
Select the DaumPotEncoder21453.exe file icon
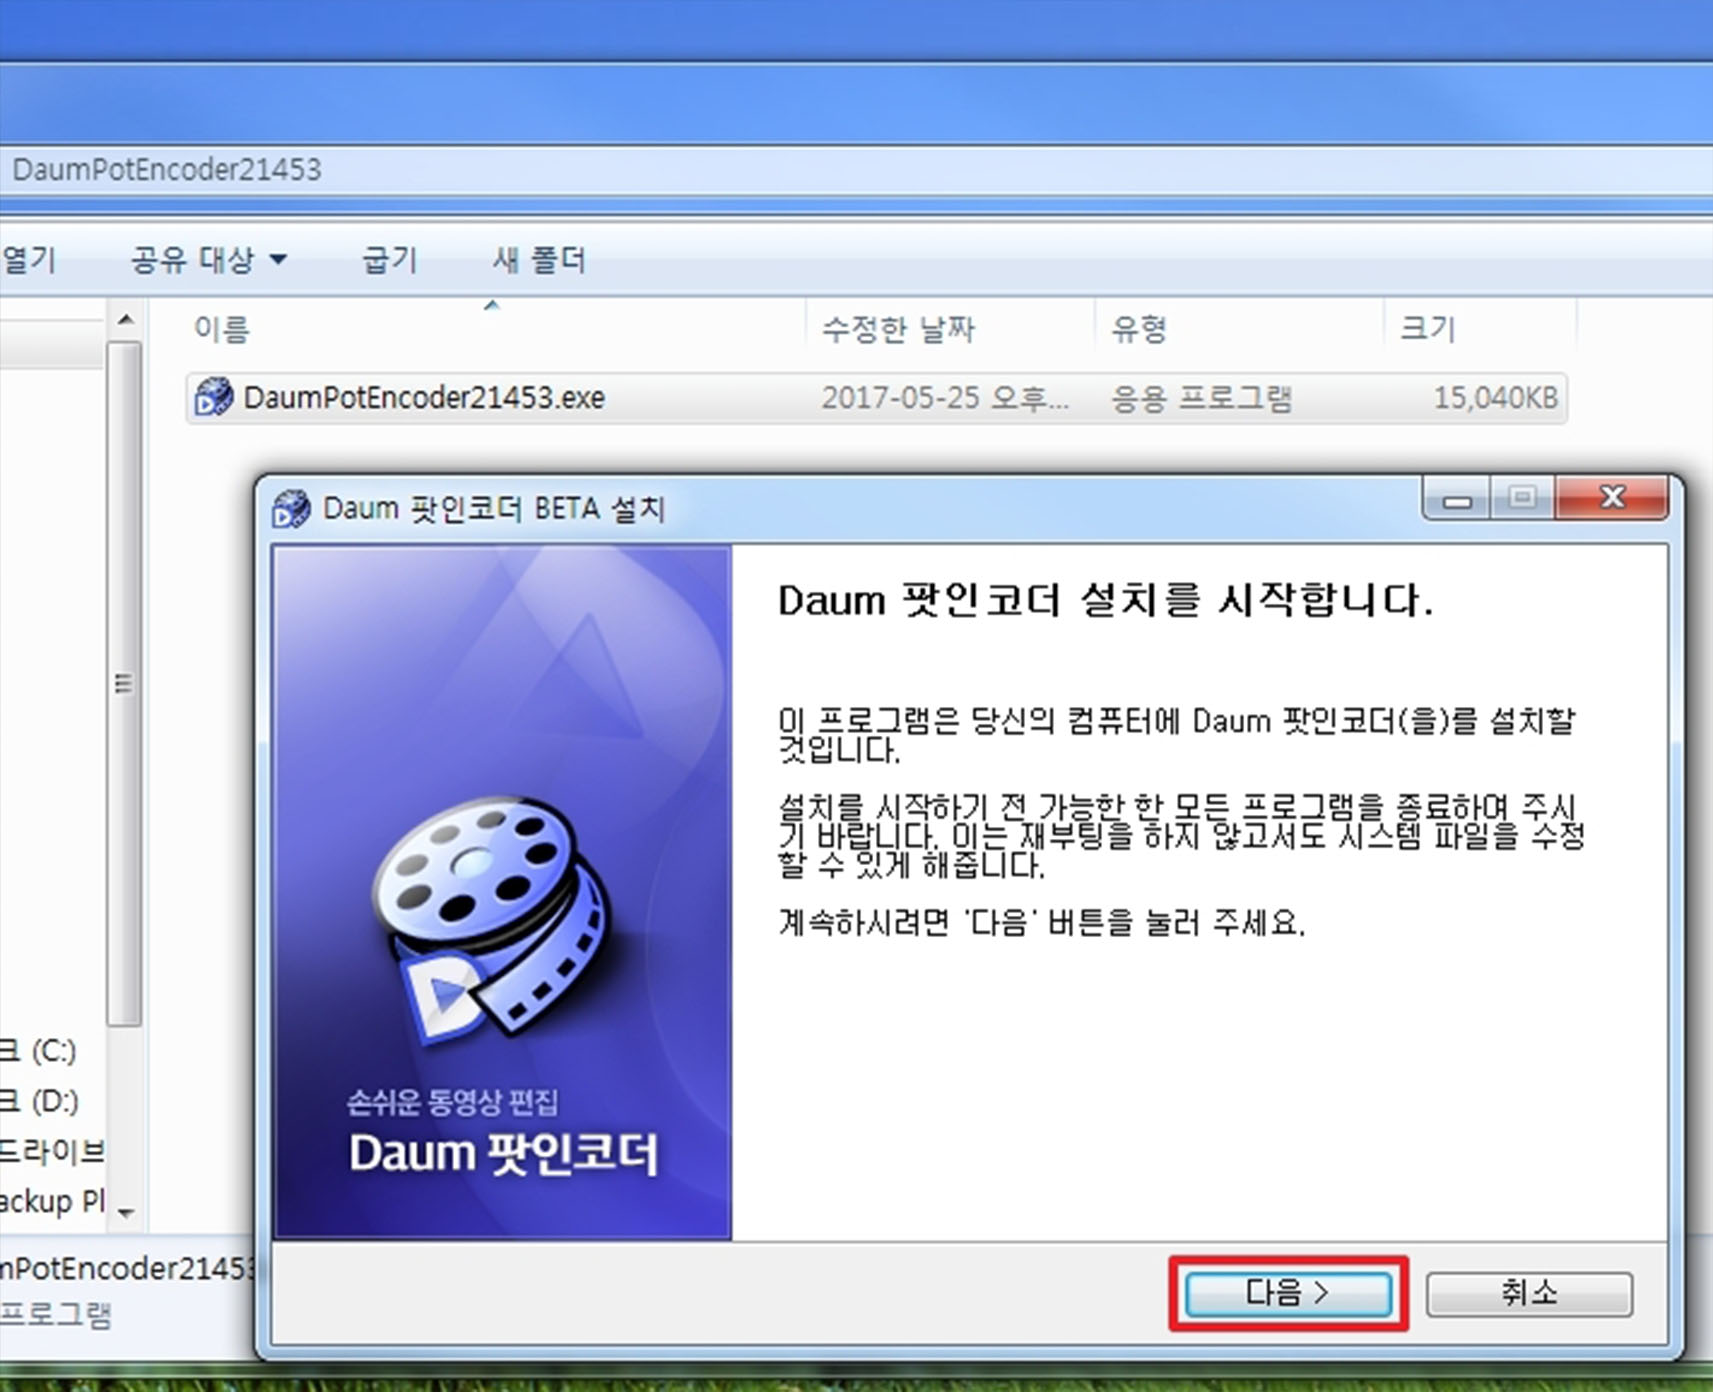pyautogui.click(x=213, y=397)
